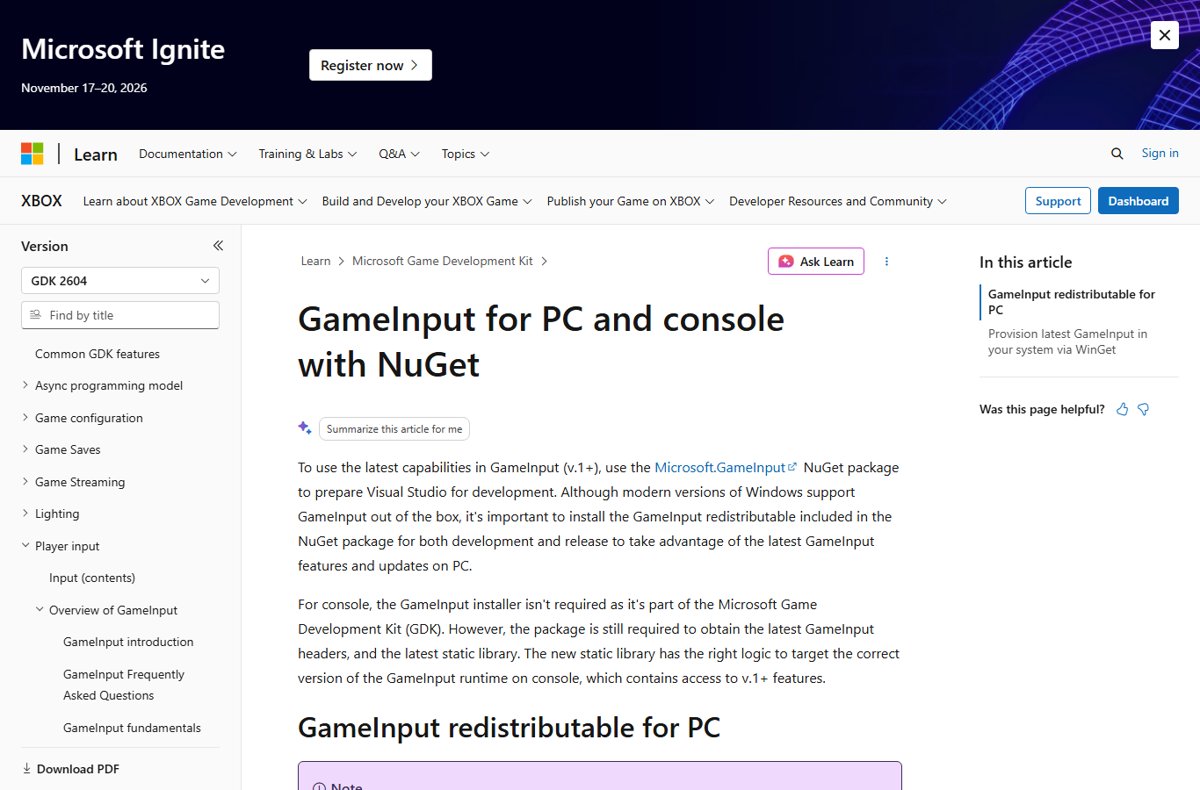Open the Dashboard
1200x790 pixels.
tap(1138, 201)
